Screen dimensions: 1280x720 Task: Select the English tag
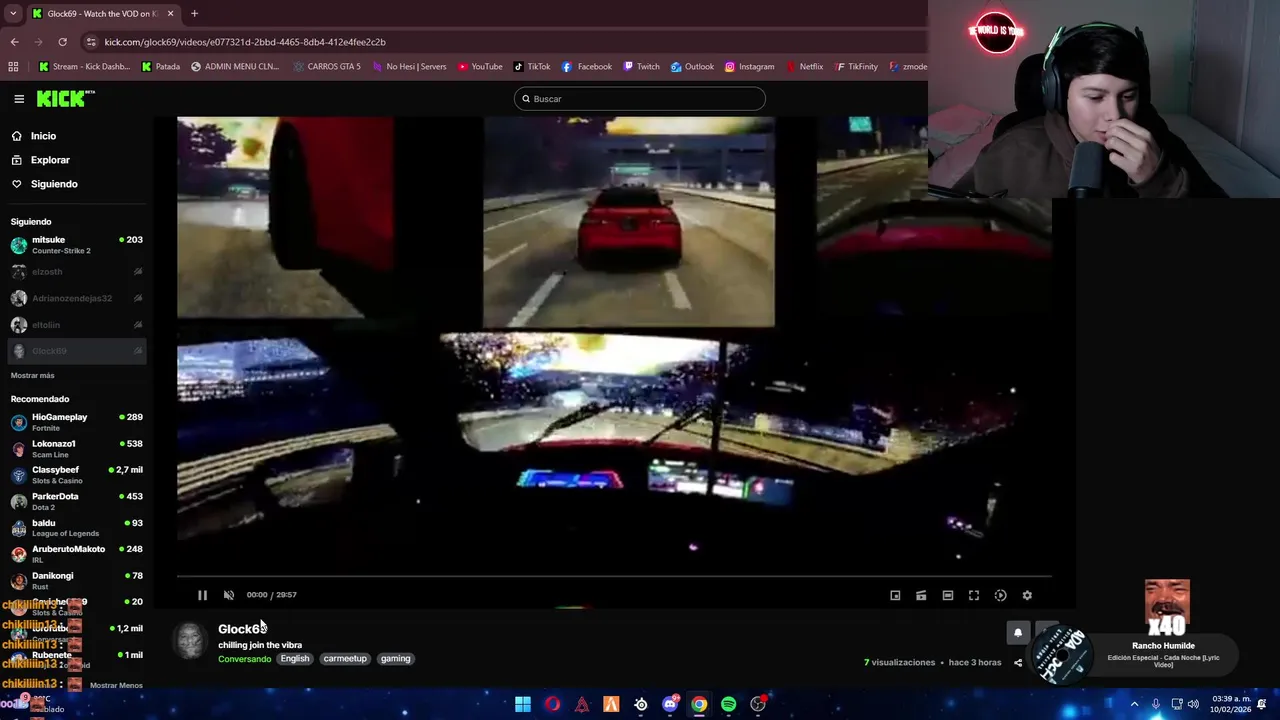click(295, 659)
